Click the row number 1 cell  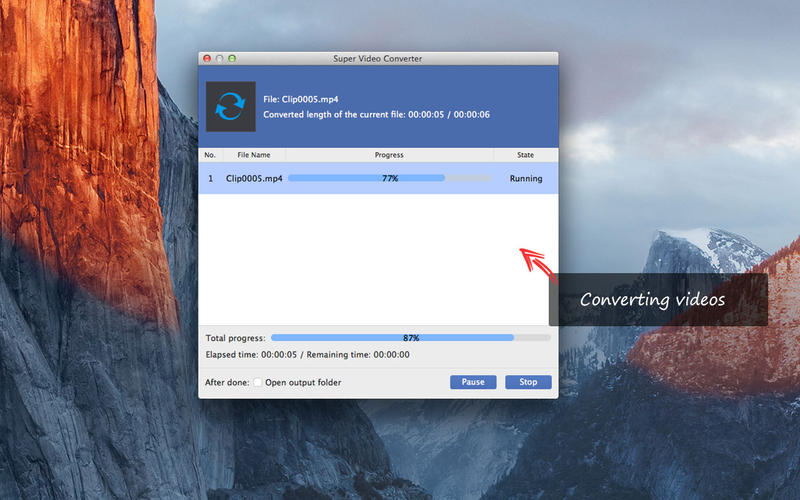click(210, 179)
